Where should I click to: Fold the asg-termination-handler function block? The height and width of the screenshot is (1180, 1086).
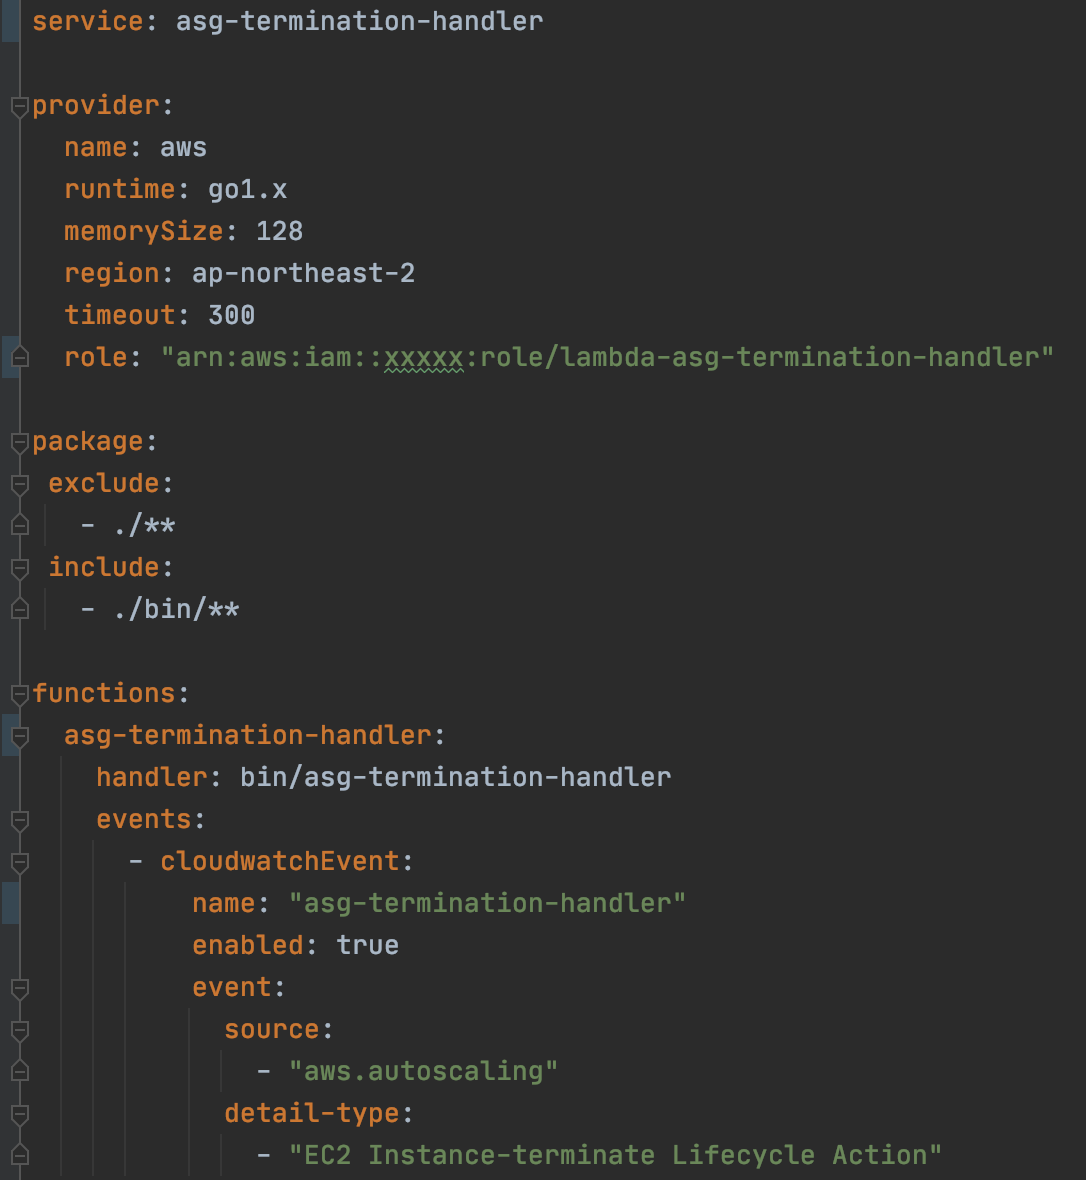(x=20, y=738)
